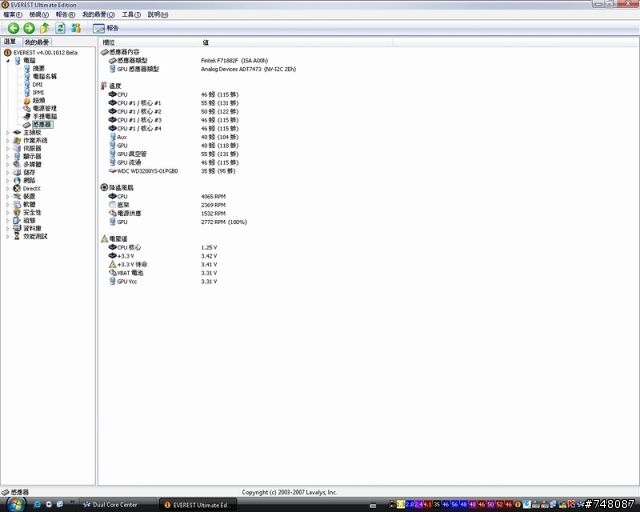Open the Tools (工具) menu
This screenshot has height=512, width=640.
point(131,15)
